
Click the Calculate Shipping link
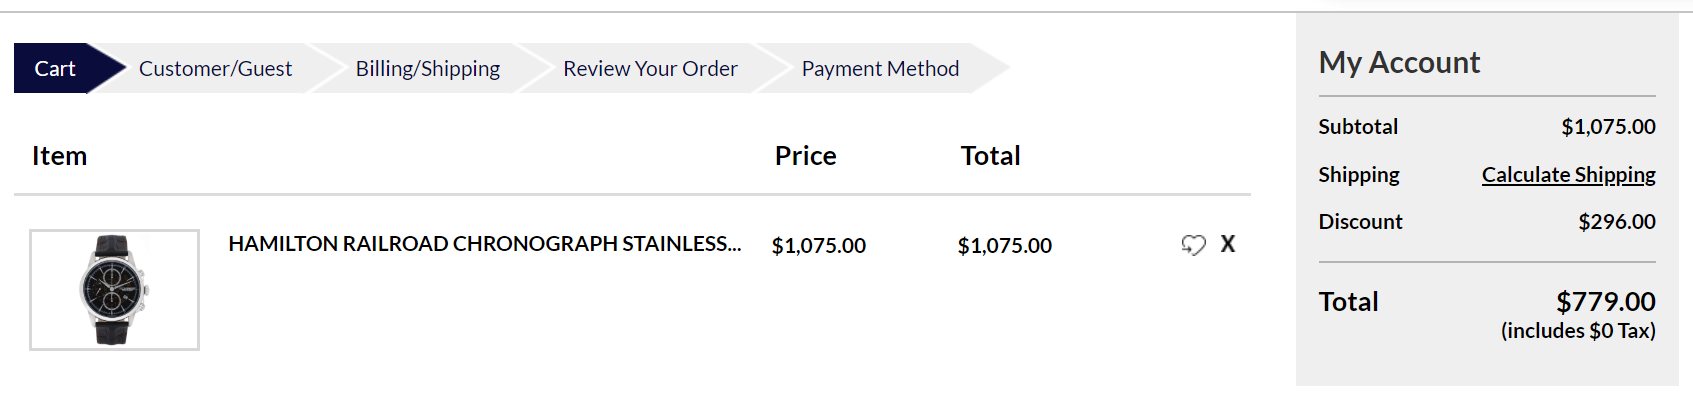pos(1568,175)
